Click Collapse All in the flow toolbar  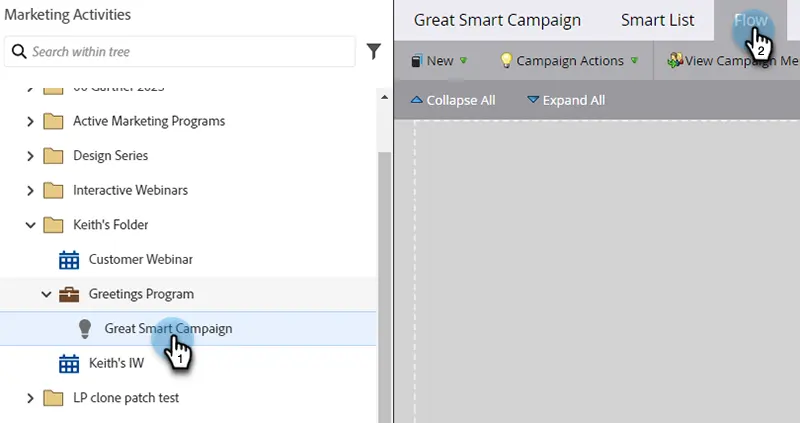coord(453,100)
